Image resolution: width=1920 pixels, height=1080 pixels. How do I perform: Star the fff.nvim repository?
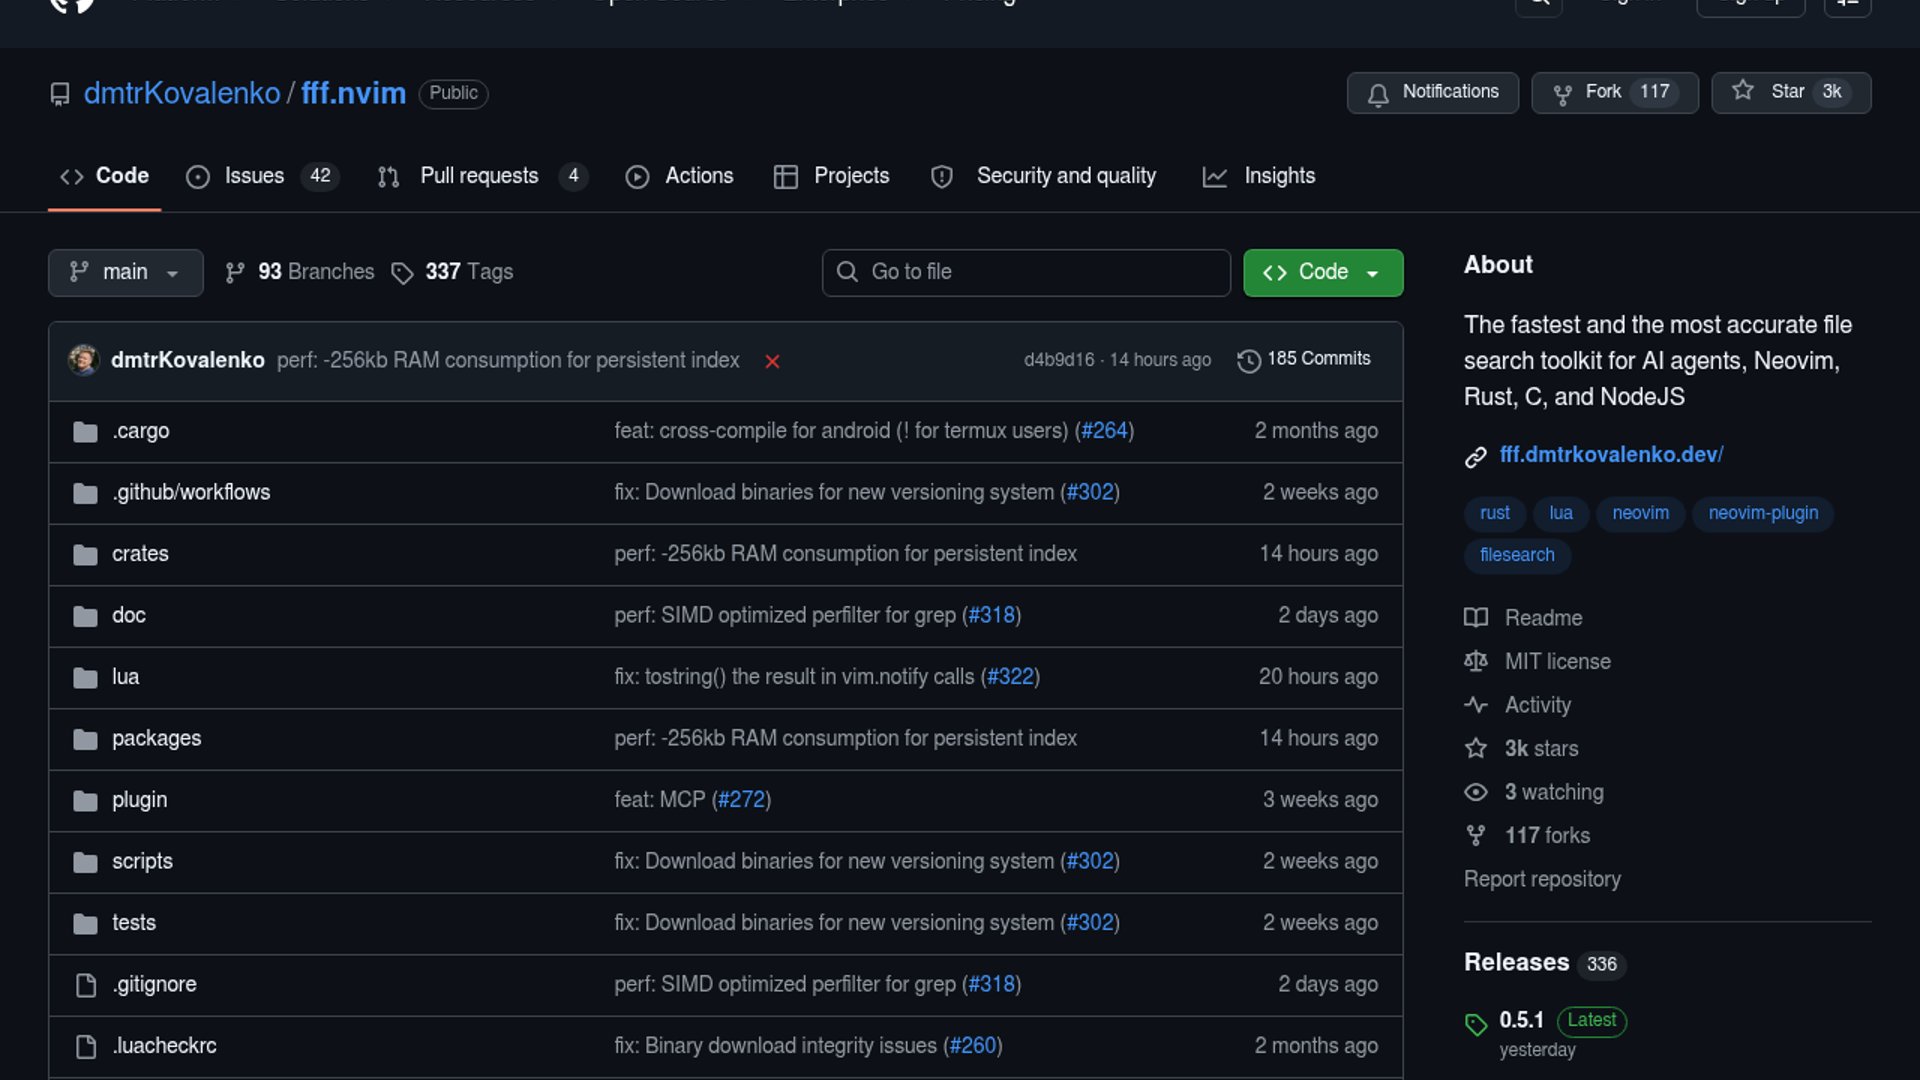1790,92
